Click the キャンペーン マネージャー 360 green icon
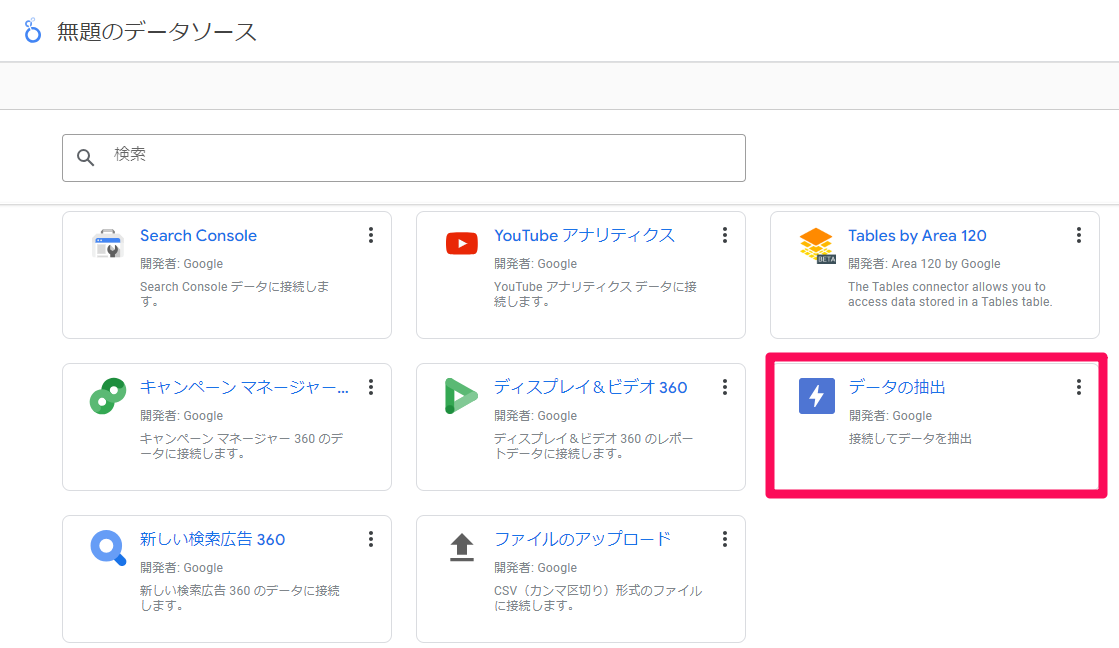Image resolution: width=1119 pixels, height=648 pixels. [108, 396]
